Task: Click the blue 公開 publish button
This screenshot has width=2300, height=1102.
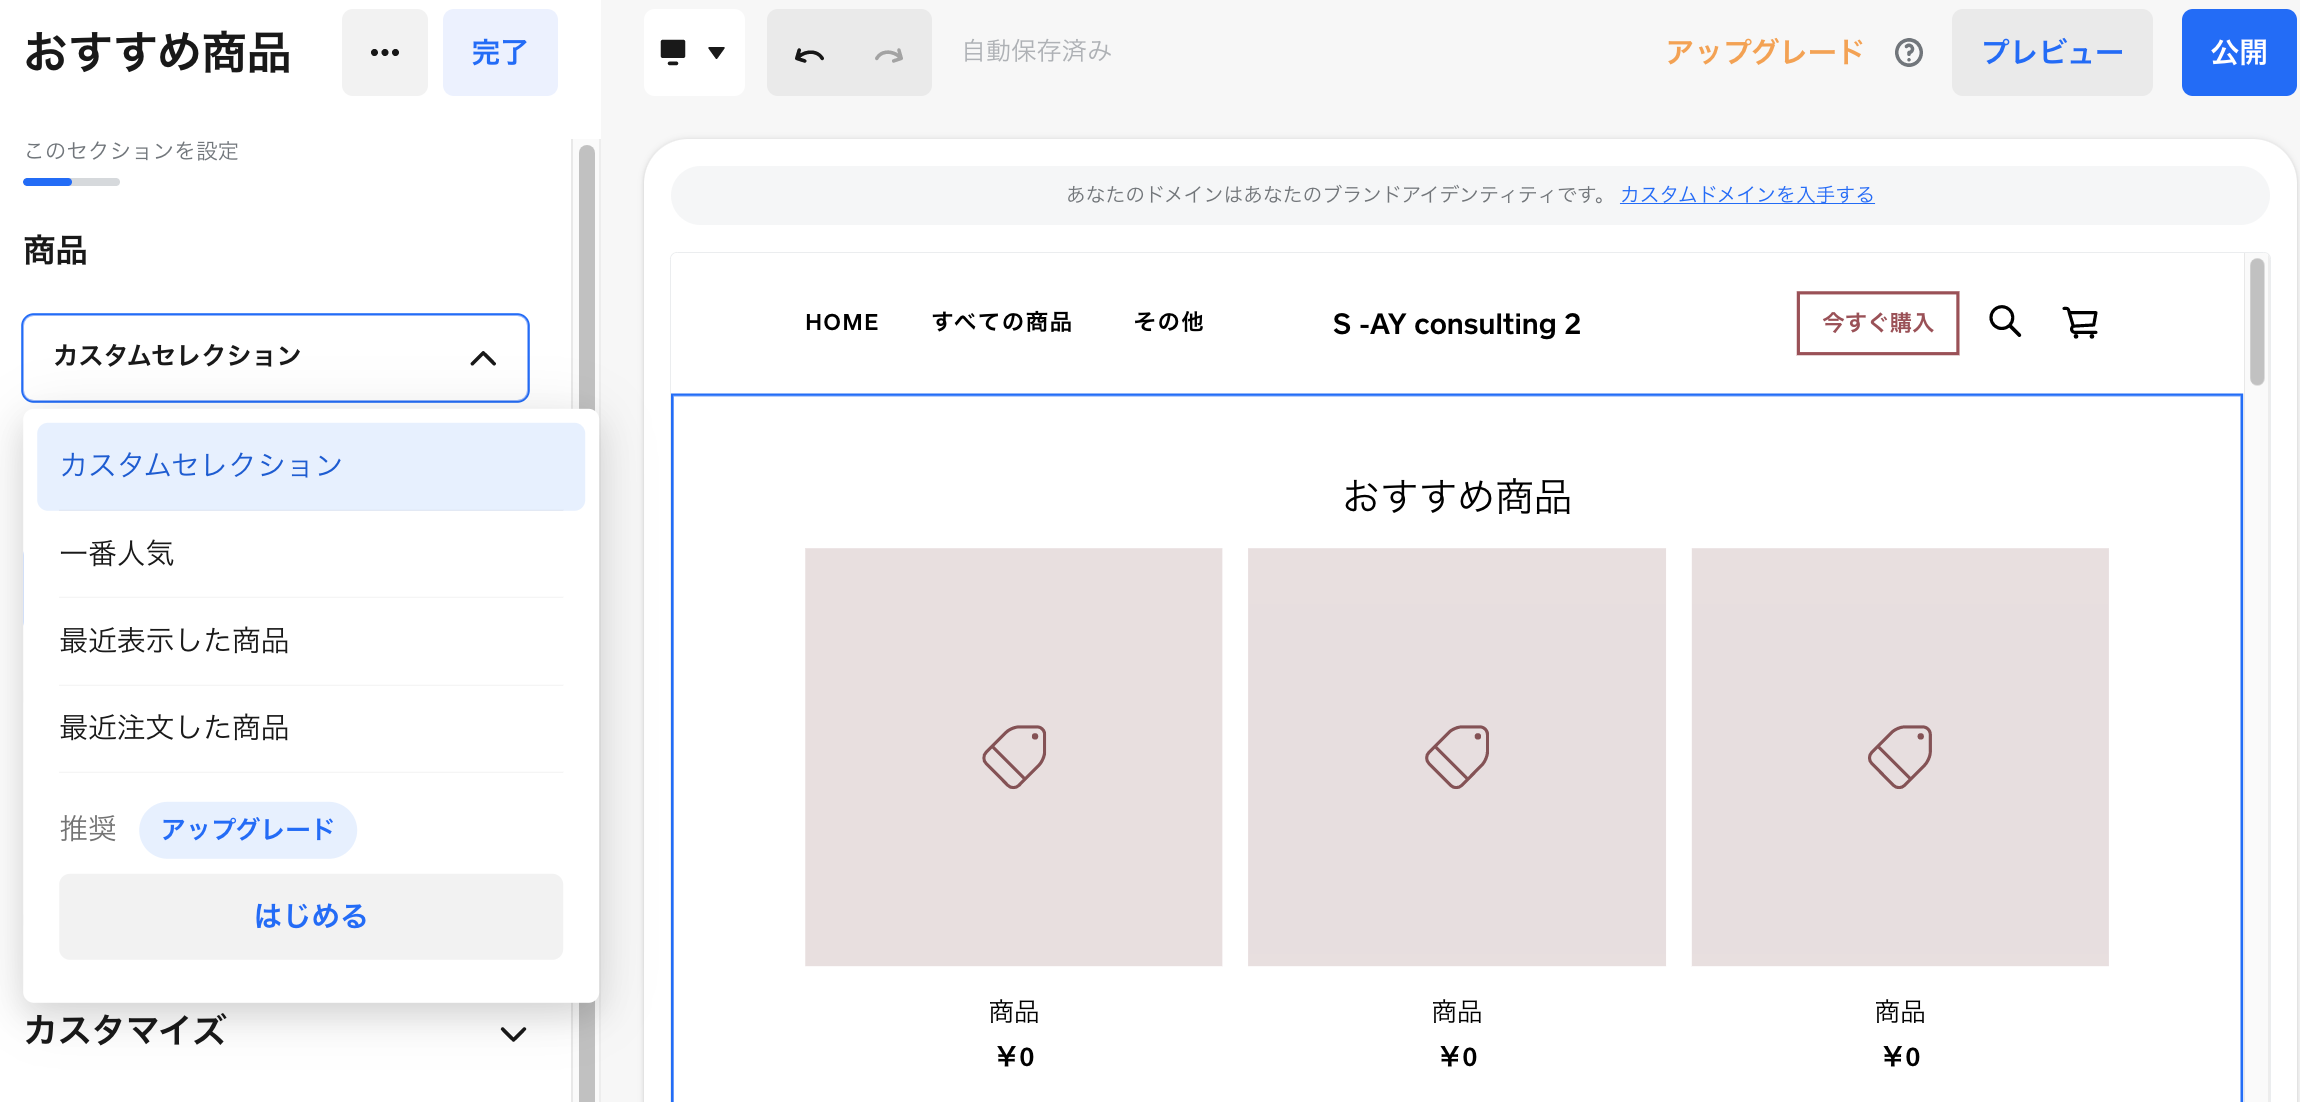Action: [2238, 52]
